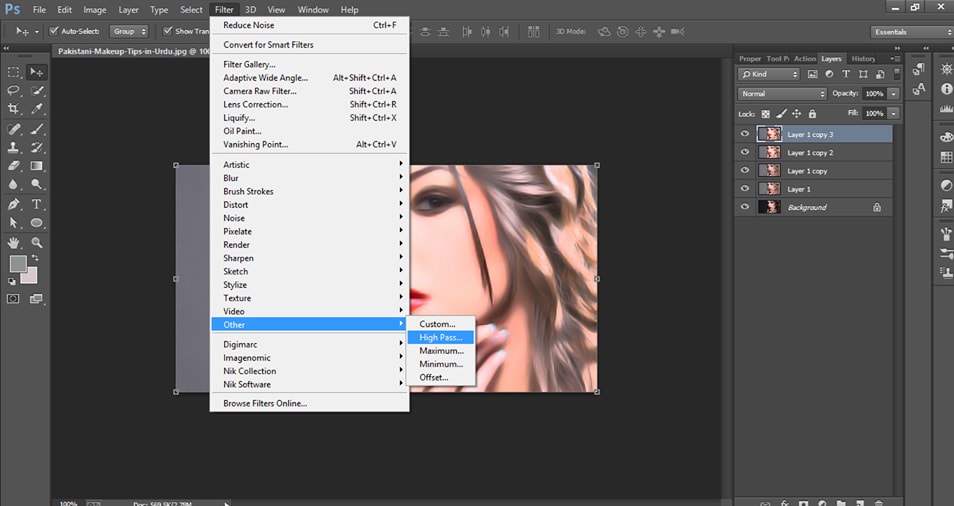
Task: Select the Pen tool
Action: (x=14, y=203)
